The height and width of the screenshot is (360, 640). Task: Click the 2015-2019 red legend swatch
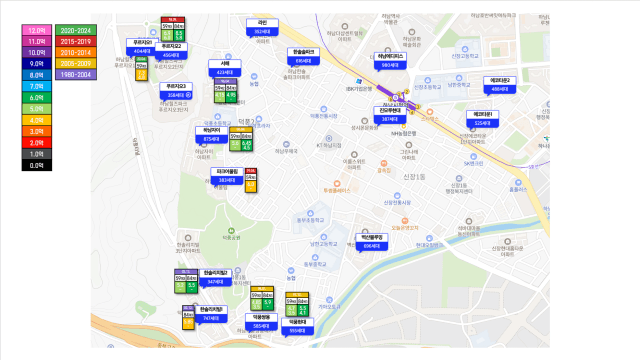(x=76, y=41)
